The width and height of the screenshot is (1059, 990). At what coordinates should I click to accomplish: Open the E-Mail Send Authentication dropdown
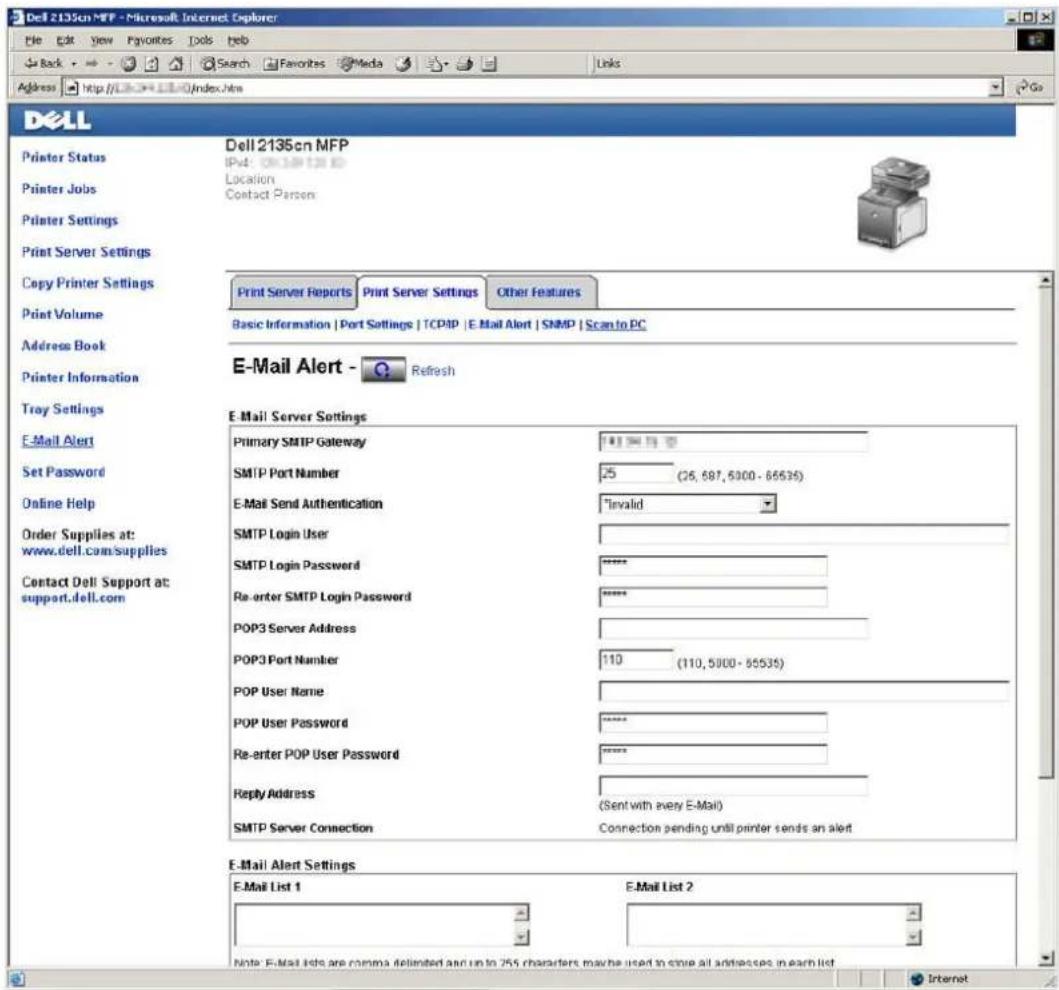[688, 504]
